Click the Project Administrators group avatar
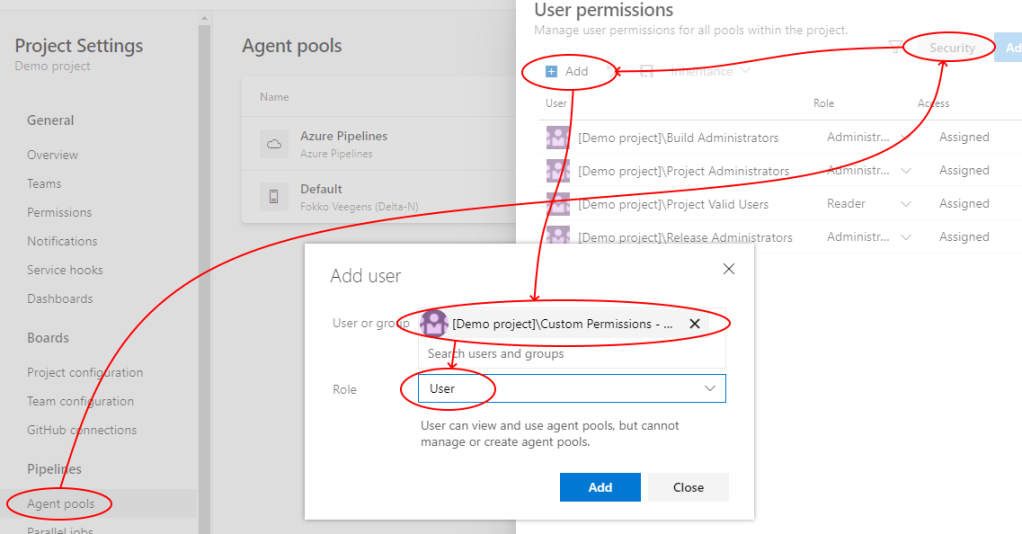 [x=558, y=170]
